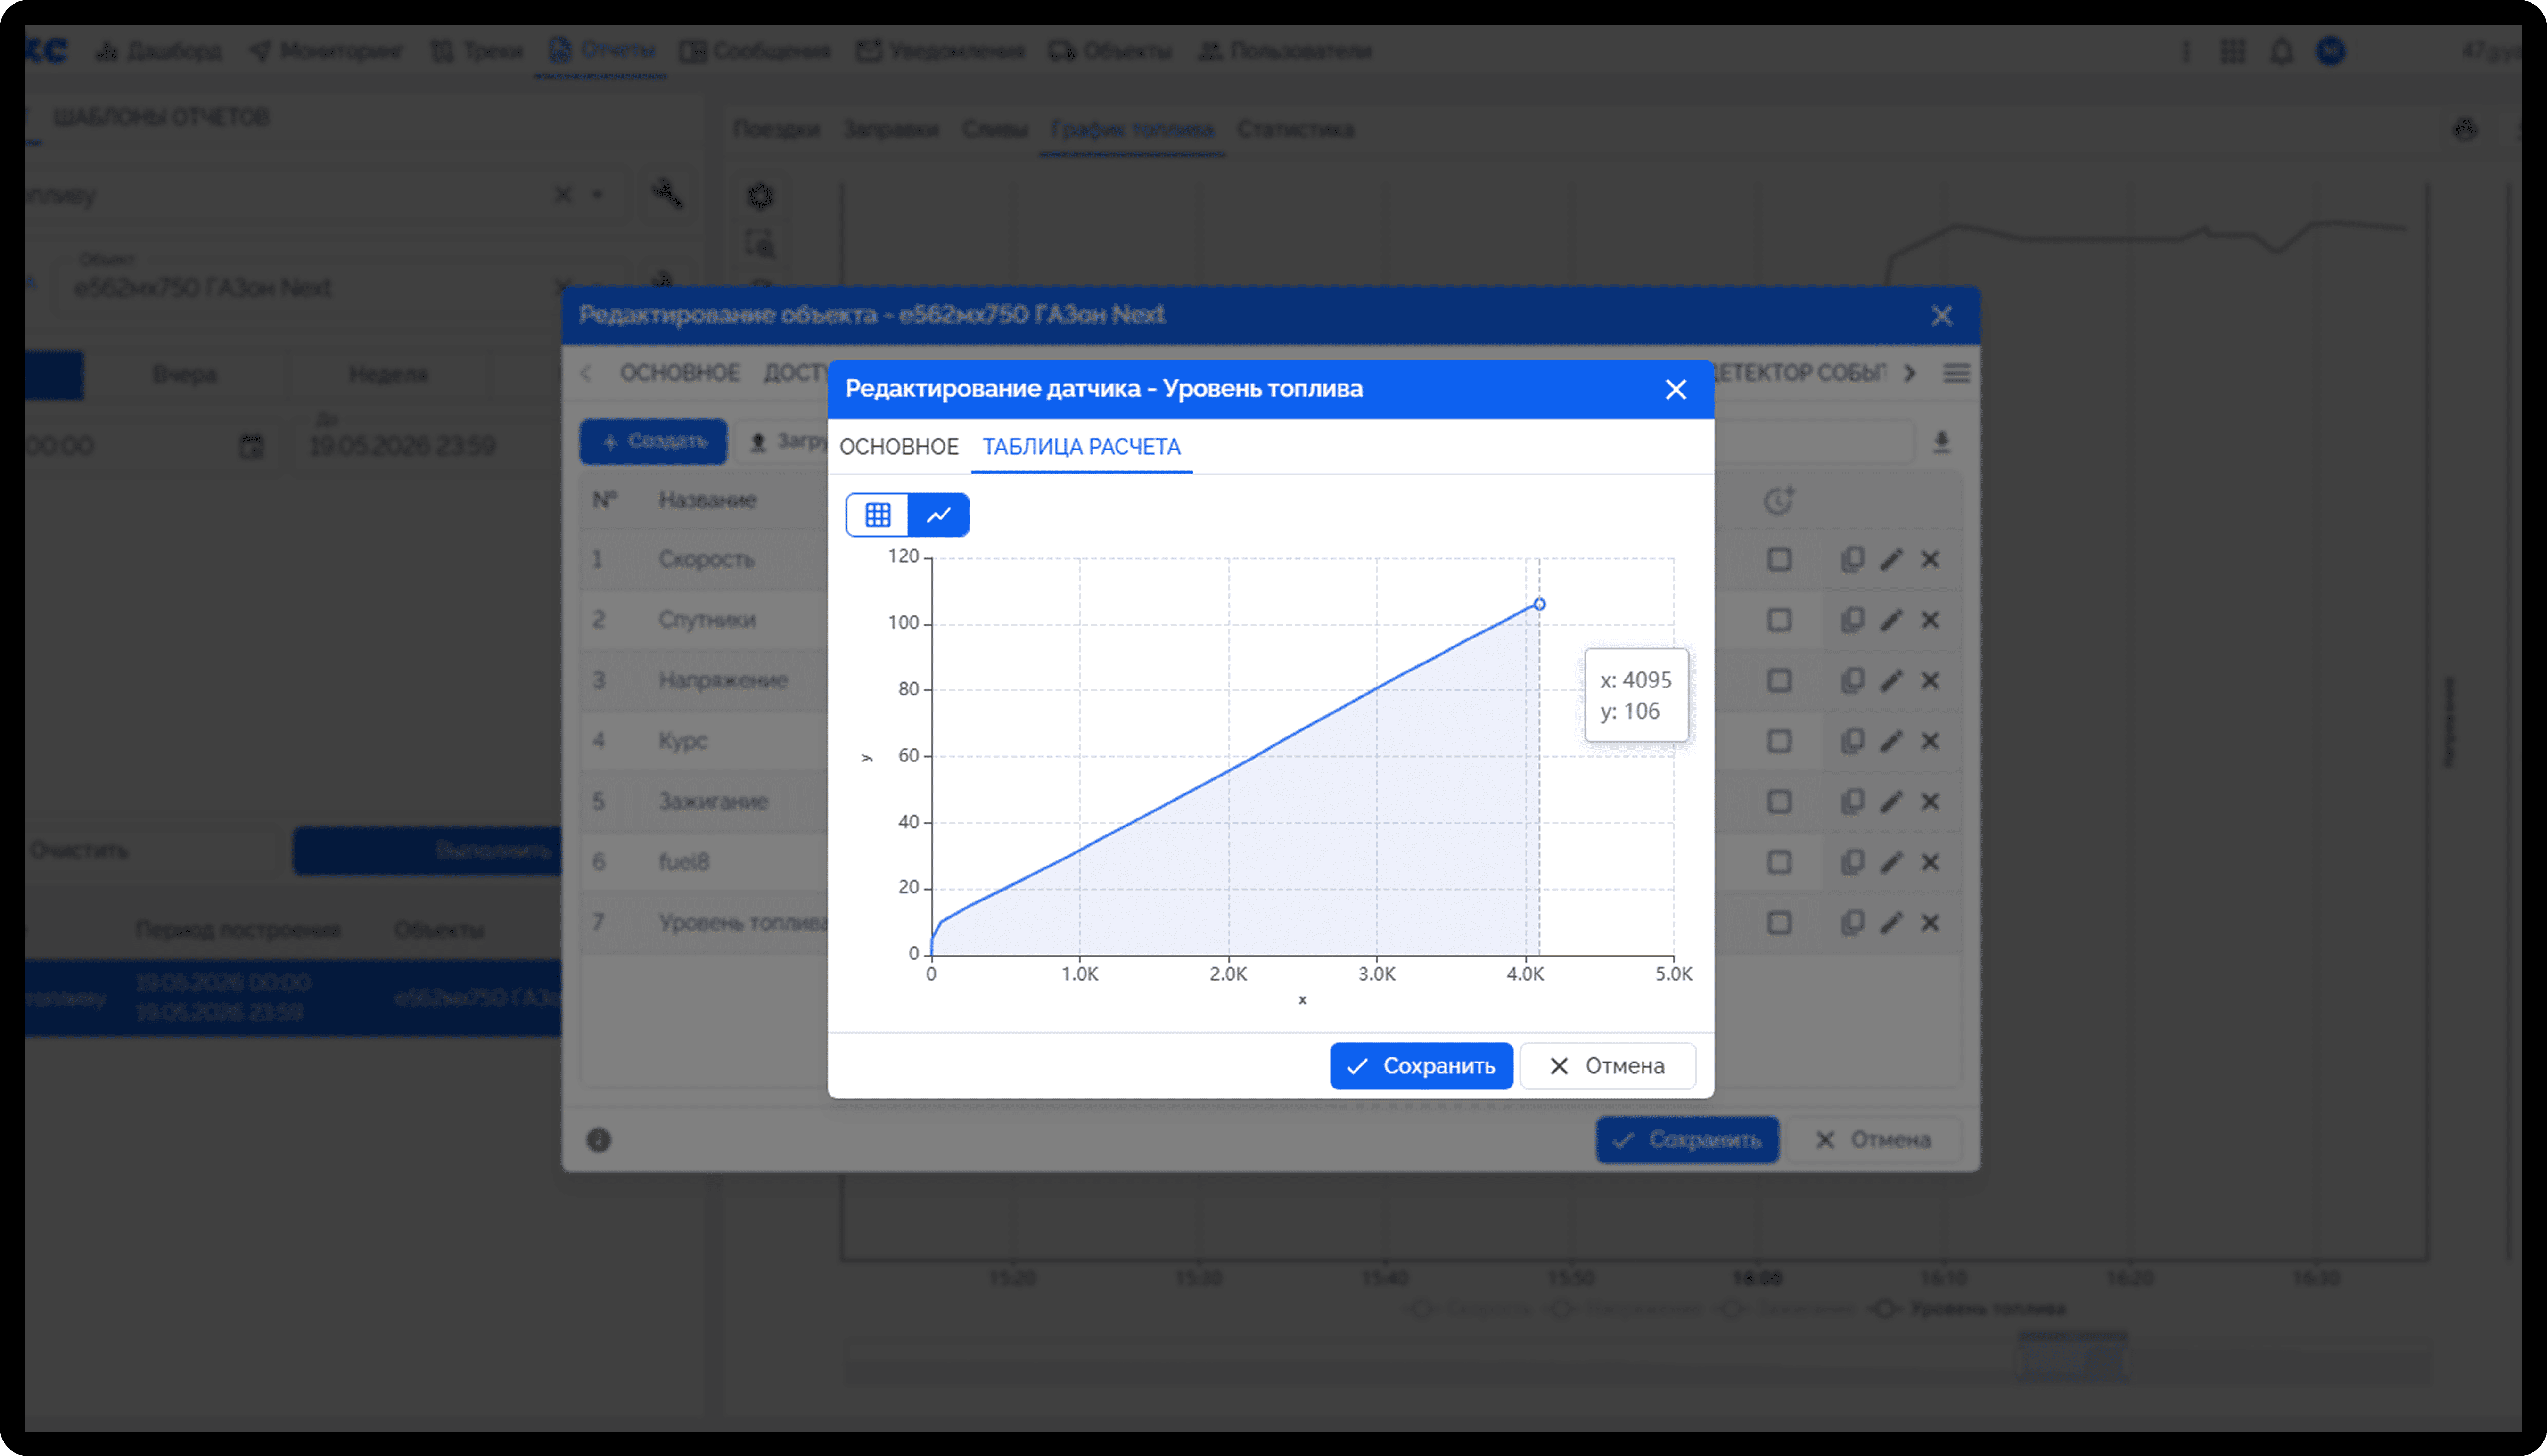
Task: Close the Редактирование датчика dialog
Action: tap(1676, 389)
